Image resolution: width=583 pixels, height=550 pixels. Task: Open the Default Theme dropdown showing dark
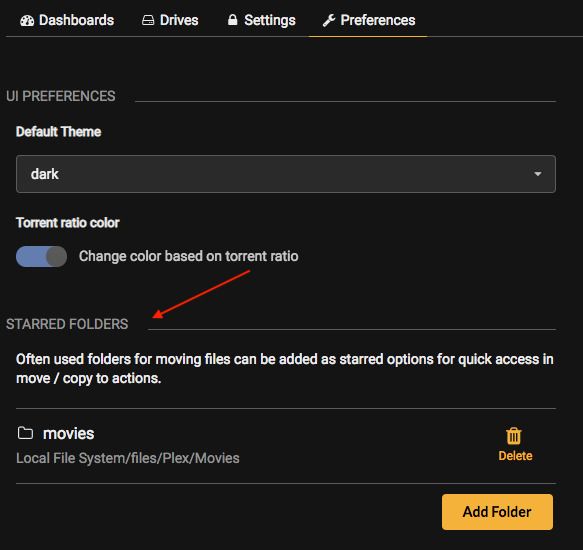click(x=286, y=174)
